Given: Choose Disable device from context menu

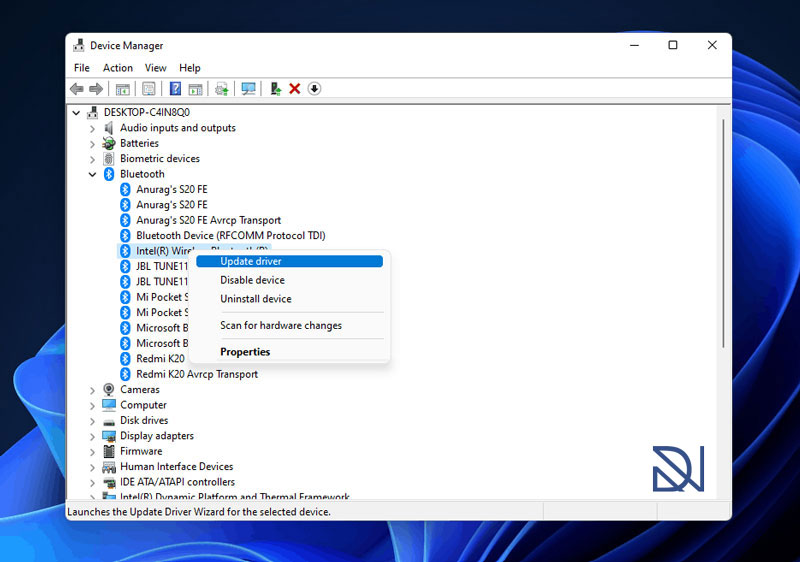Looking at the screenshot, I should 289,280.
